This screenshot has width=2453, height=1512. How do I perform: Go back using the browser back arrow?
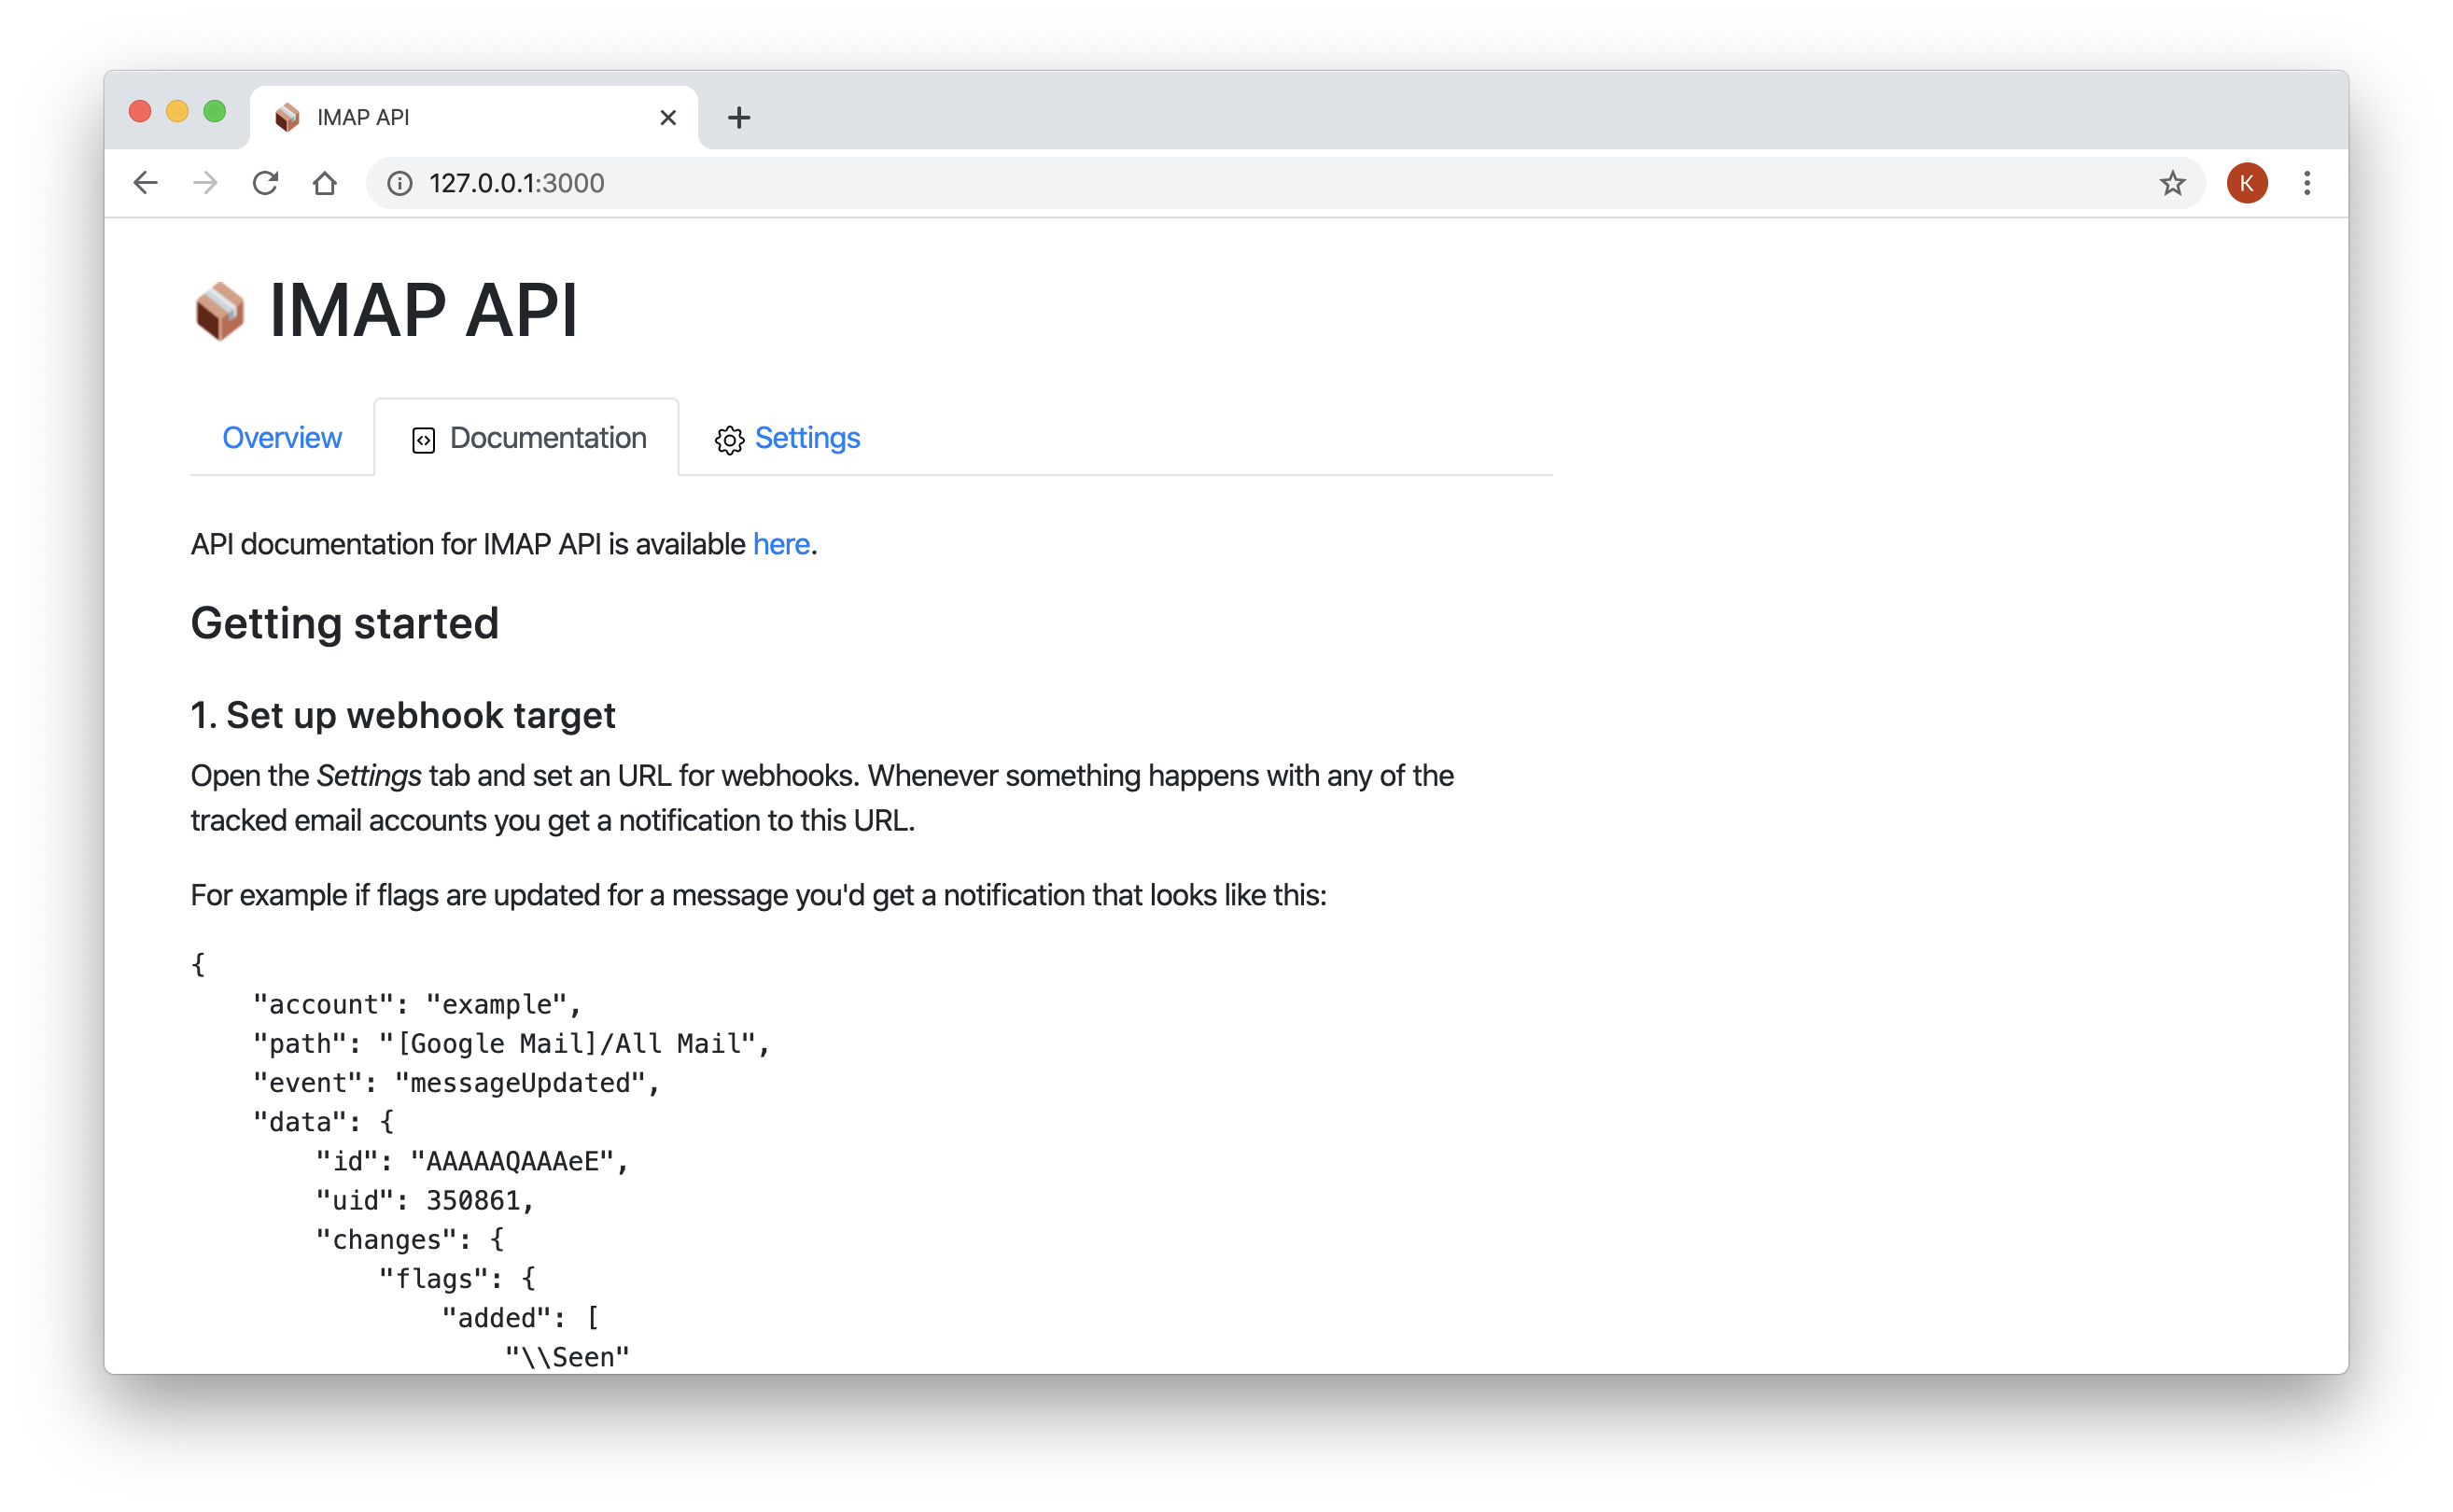[x=146, y=183]
